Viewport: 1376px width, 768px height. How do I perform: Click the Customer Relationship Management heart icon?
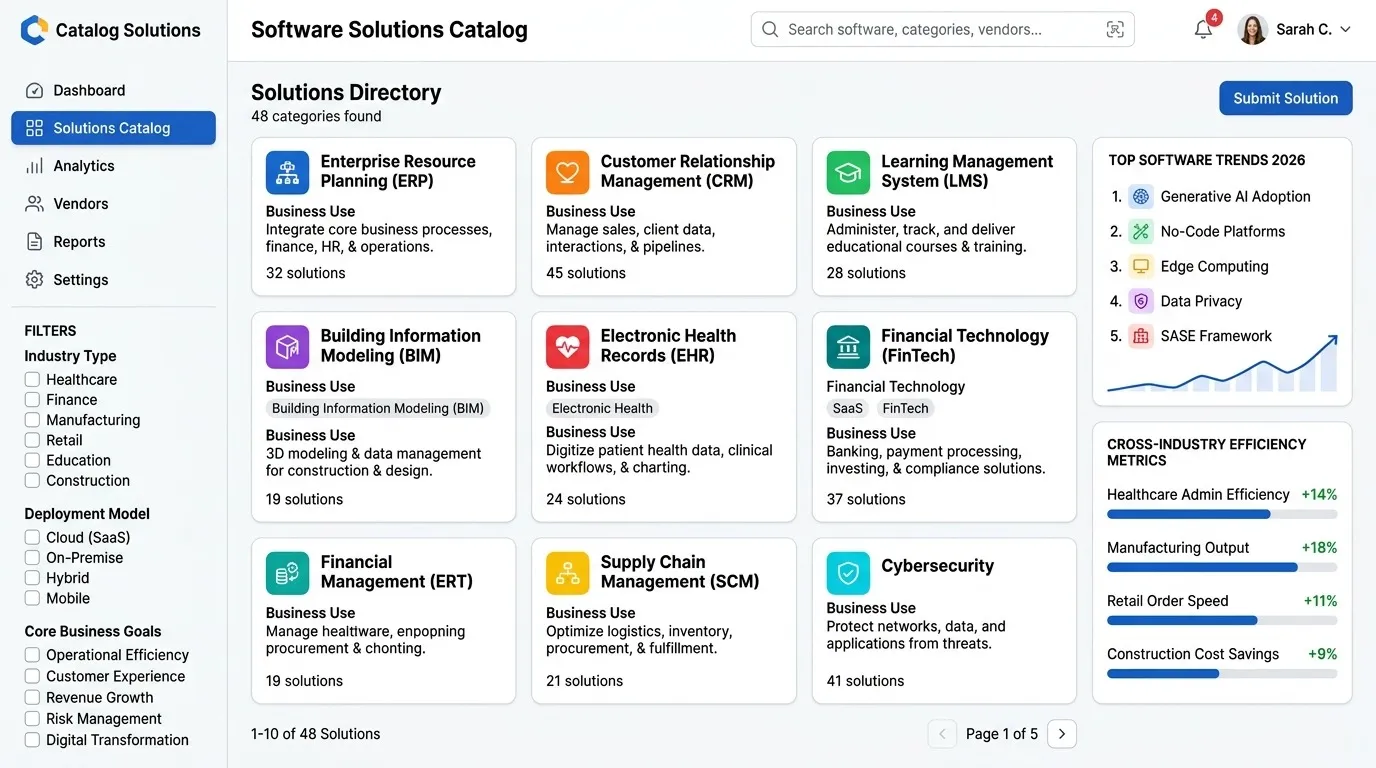click(567, 172)
